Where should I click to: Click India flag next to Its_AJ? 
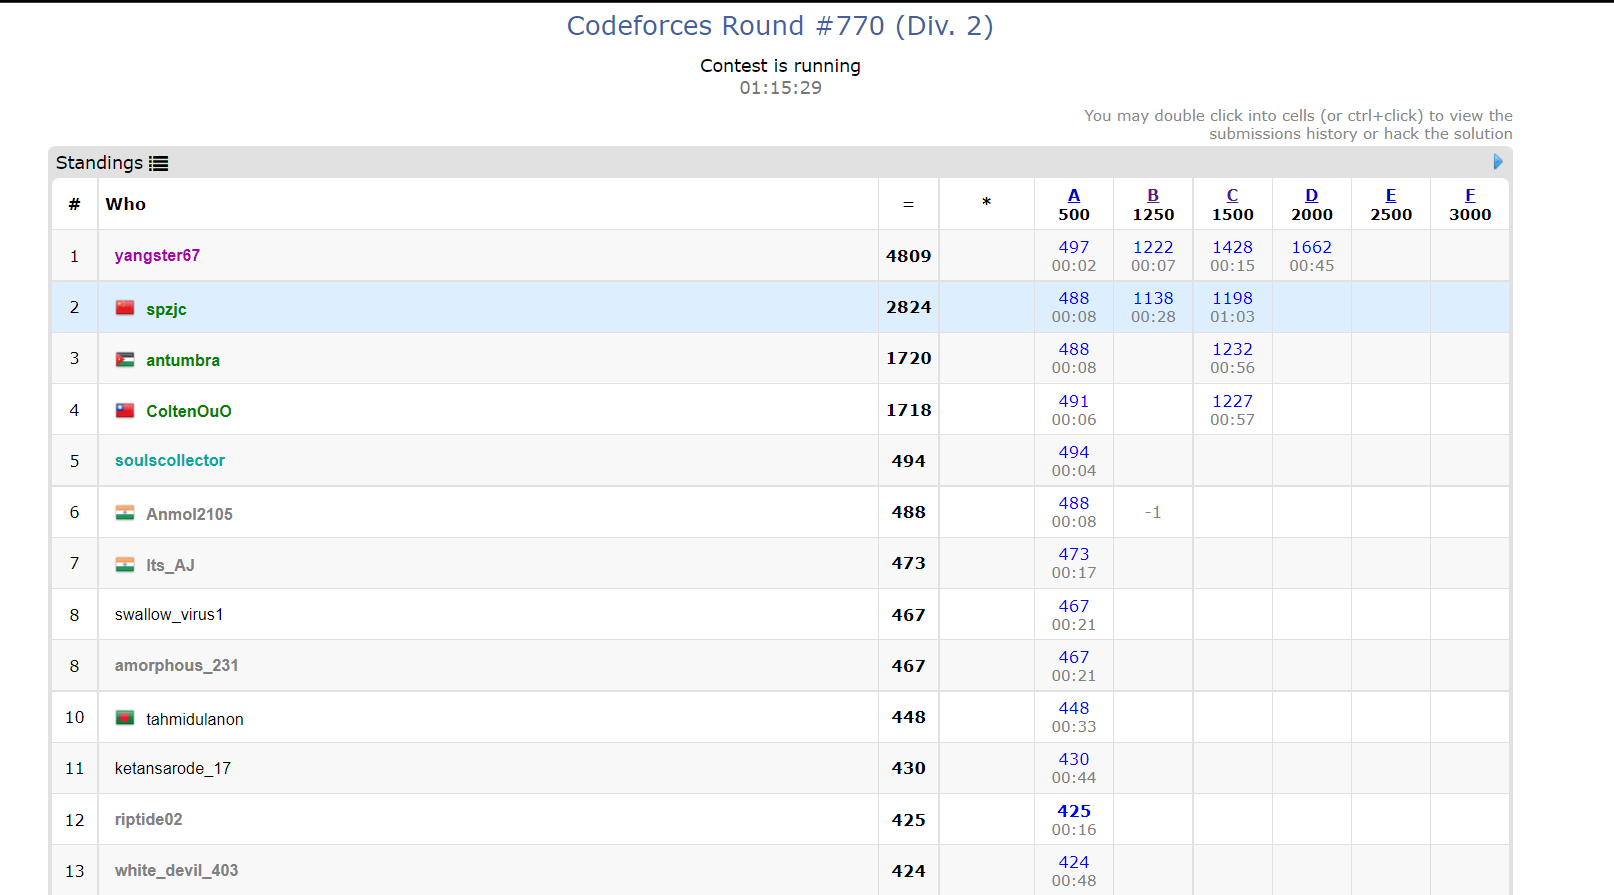[125, 565]
